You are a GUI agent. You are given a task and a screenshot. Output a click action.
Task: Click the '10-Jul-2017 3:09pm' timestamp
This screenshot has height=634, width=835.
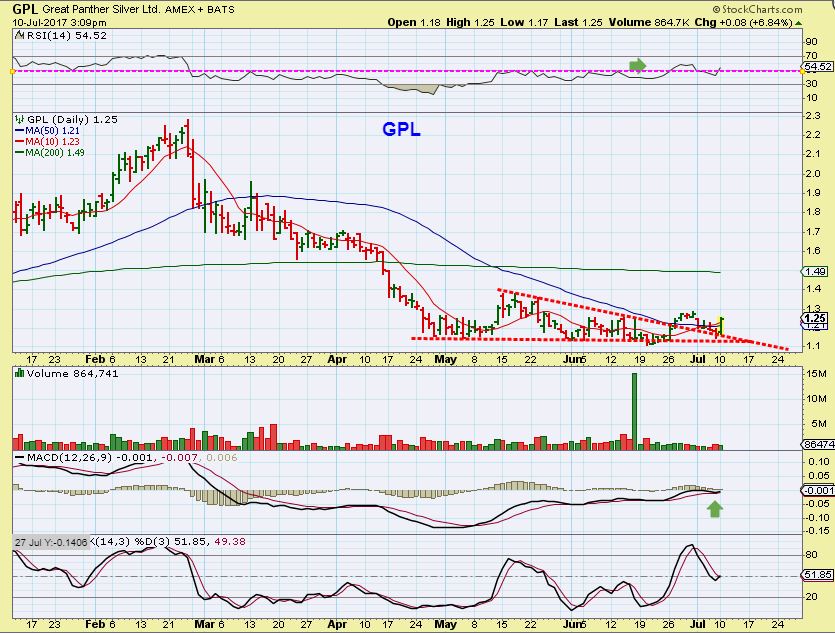point(59,23)
